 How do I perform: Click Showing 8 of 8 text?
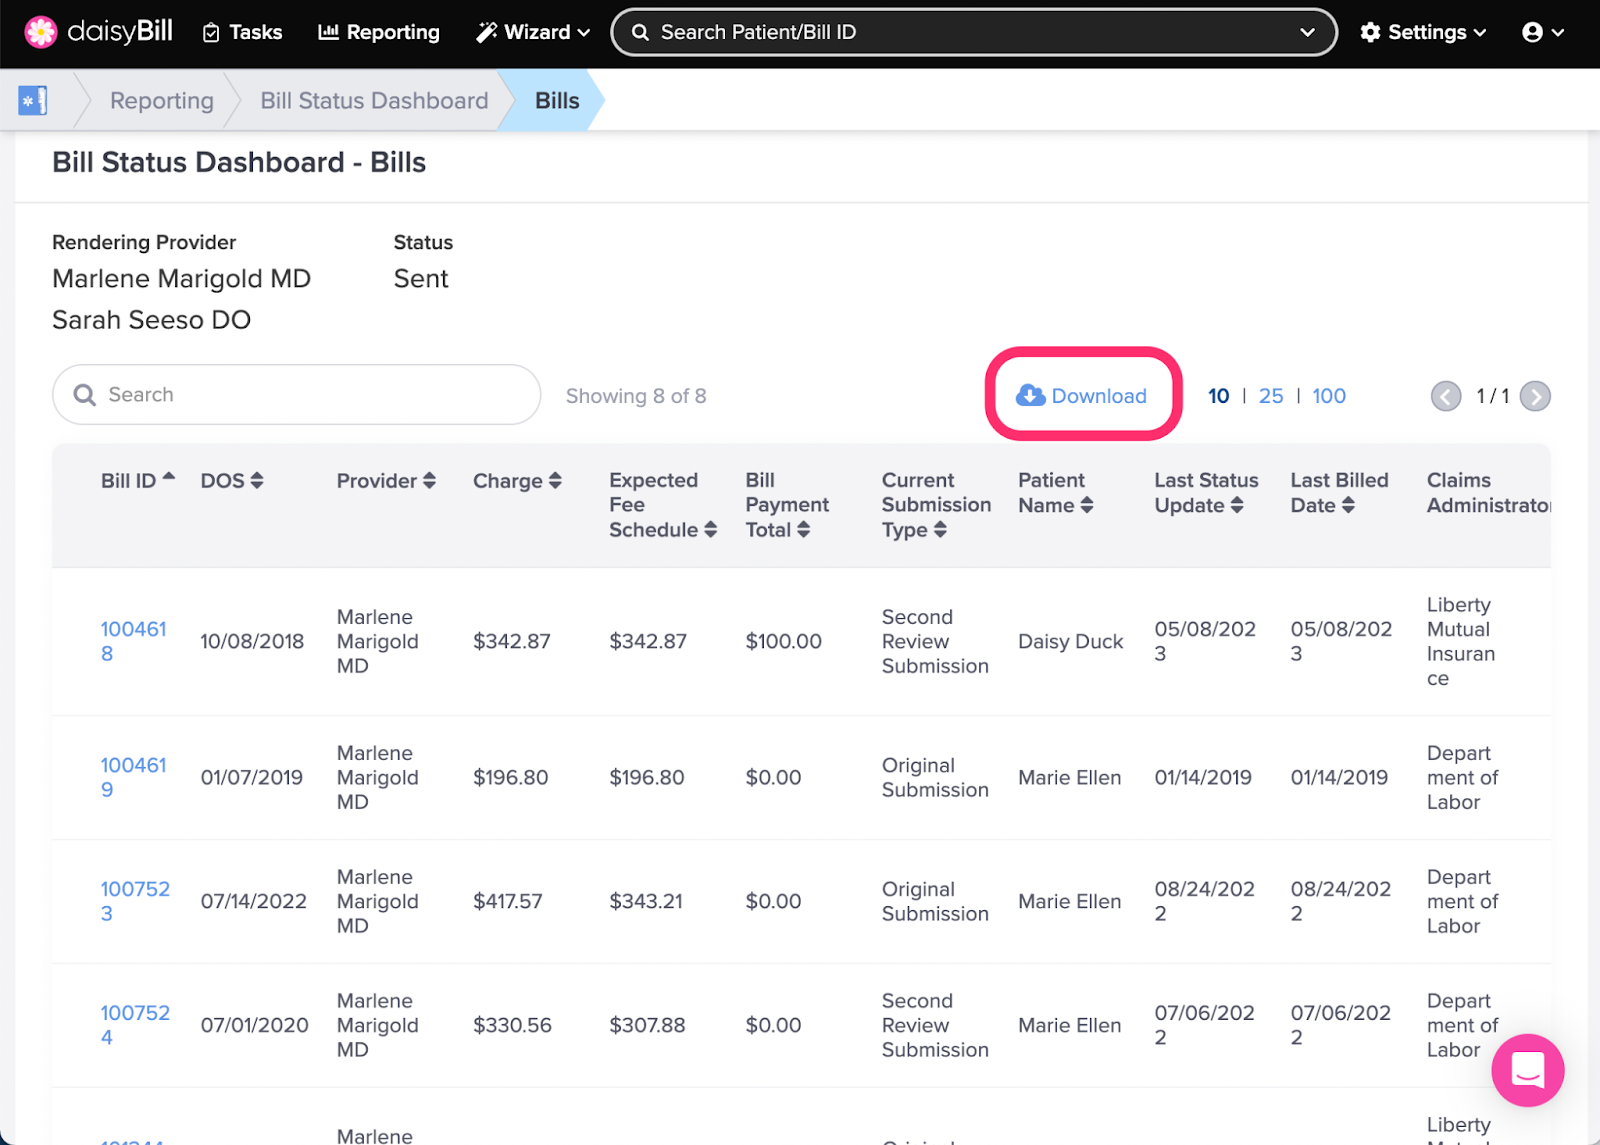636,396
